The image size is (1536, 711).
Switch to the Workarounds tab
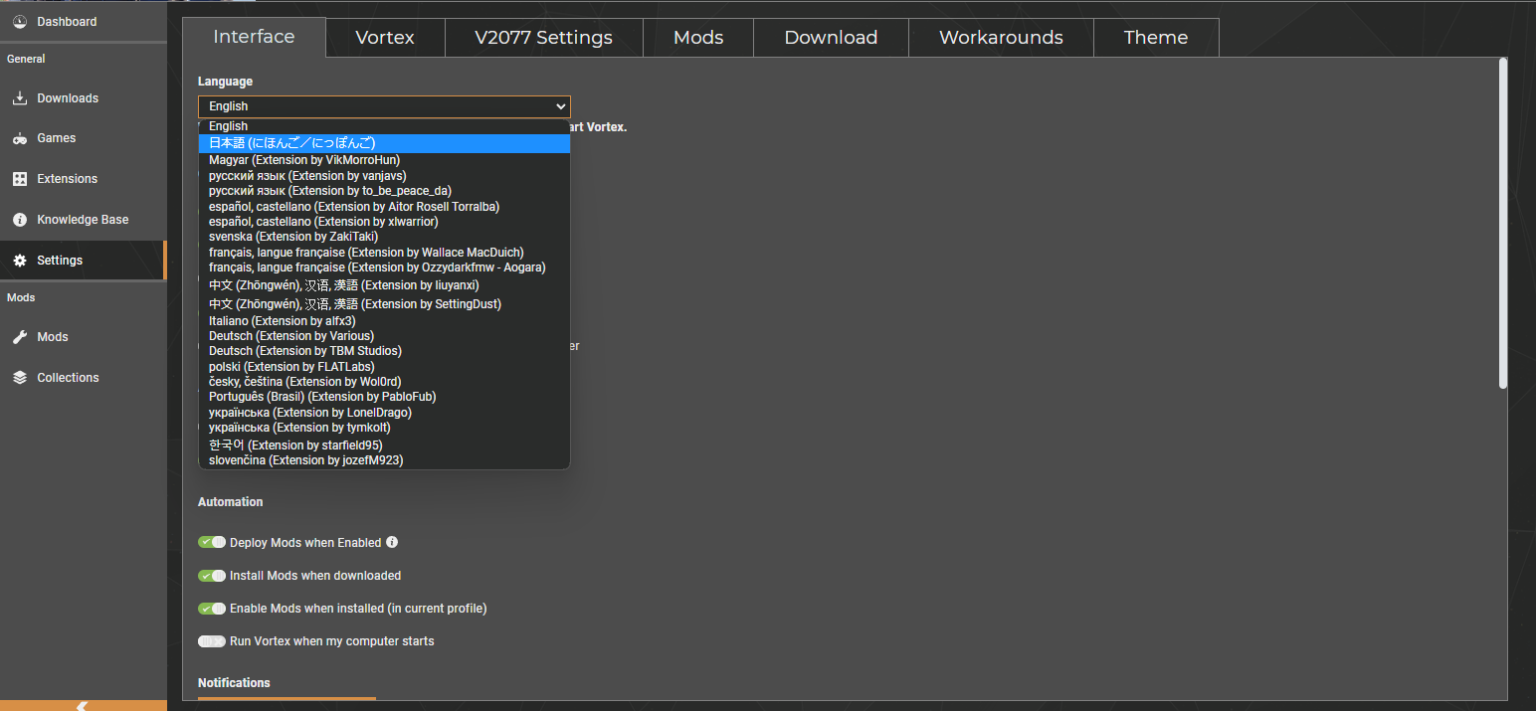click(x=1000, y=37)
